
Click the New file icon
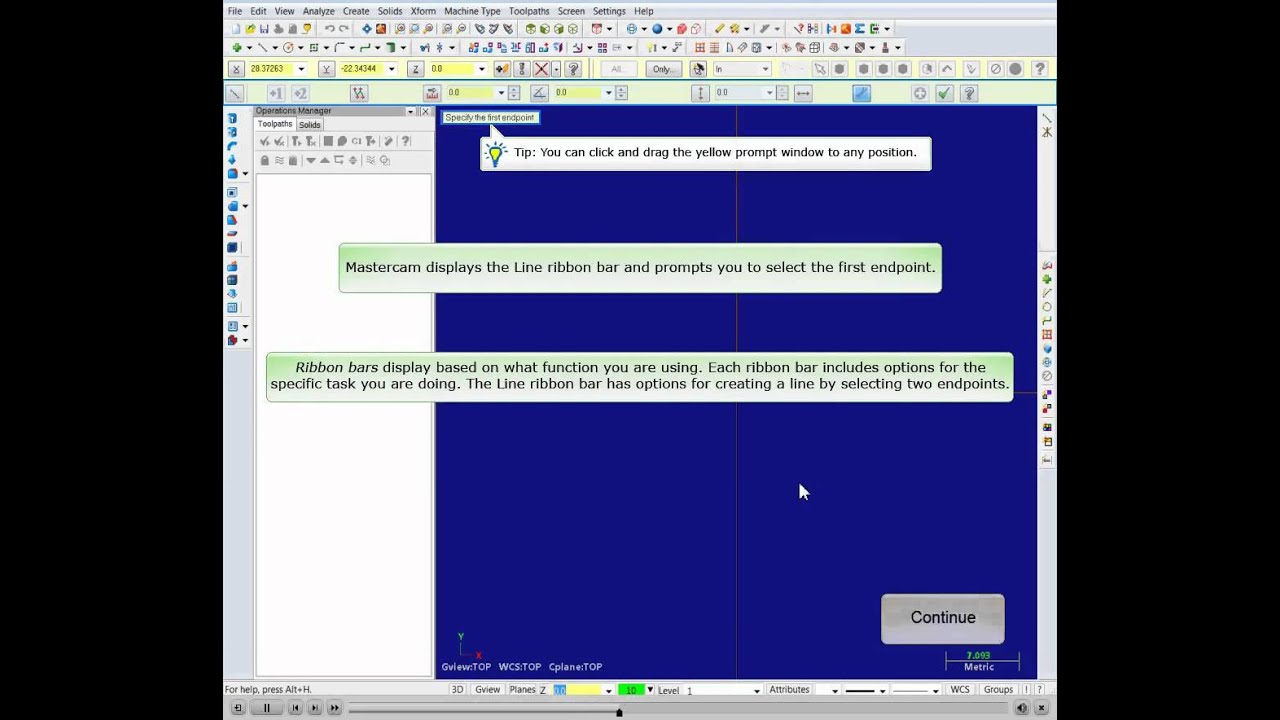tap(236, 29)
